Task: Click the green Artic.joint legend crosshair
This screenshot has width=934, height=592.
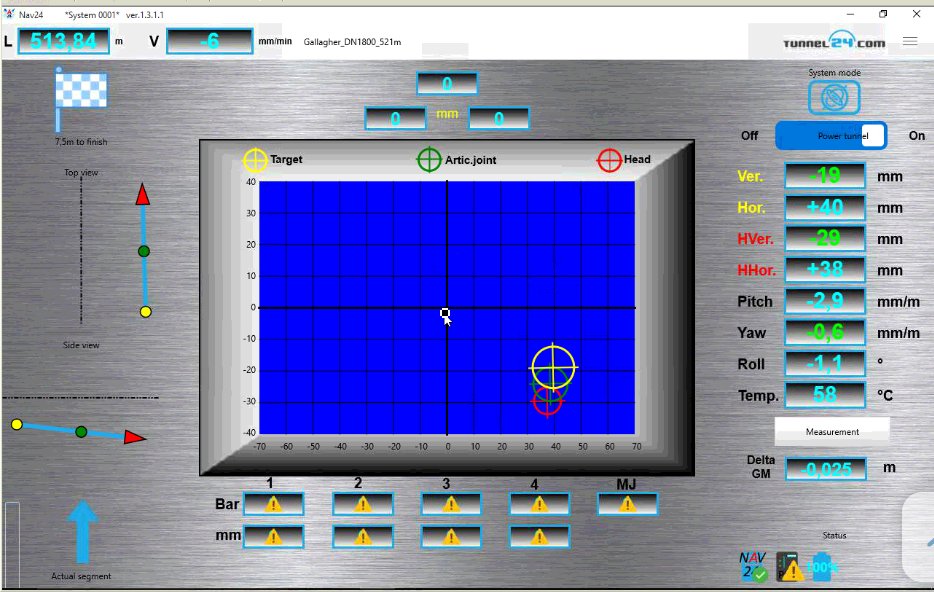Action: 429,160
